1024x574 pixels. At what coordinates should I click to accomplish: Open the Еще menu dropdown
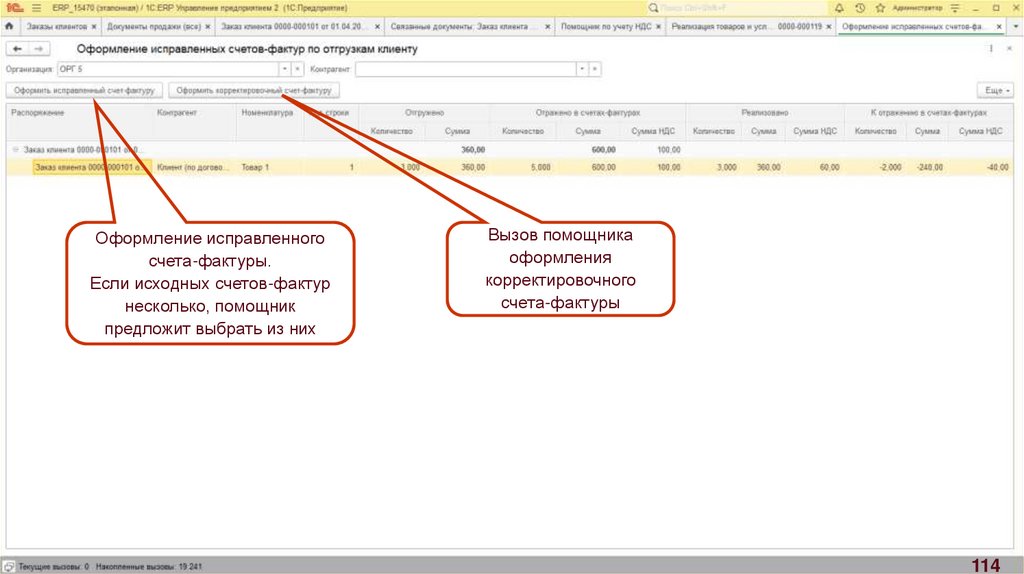click(996, 91)
